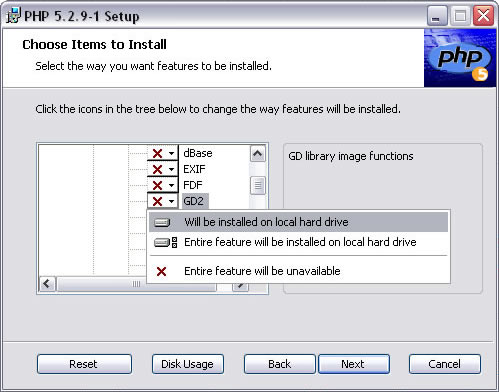Choose 'Entire feature will be installed on local hard drive'
Viewport: 499px width, 392px height.
click(x=298, y=242)
